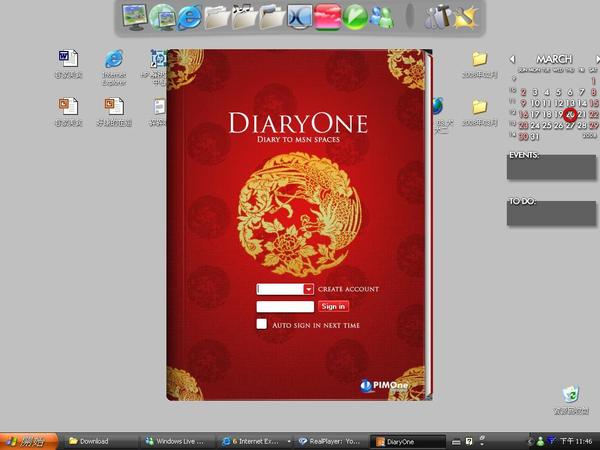The width and height of the screenshot is (600, 450).
Task: Click the green glossy orb dock icon
Action: (355, 17)
